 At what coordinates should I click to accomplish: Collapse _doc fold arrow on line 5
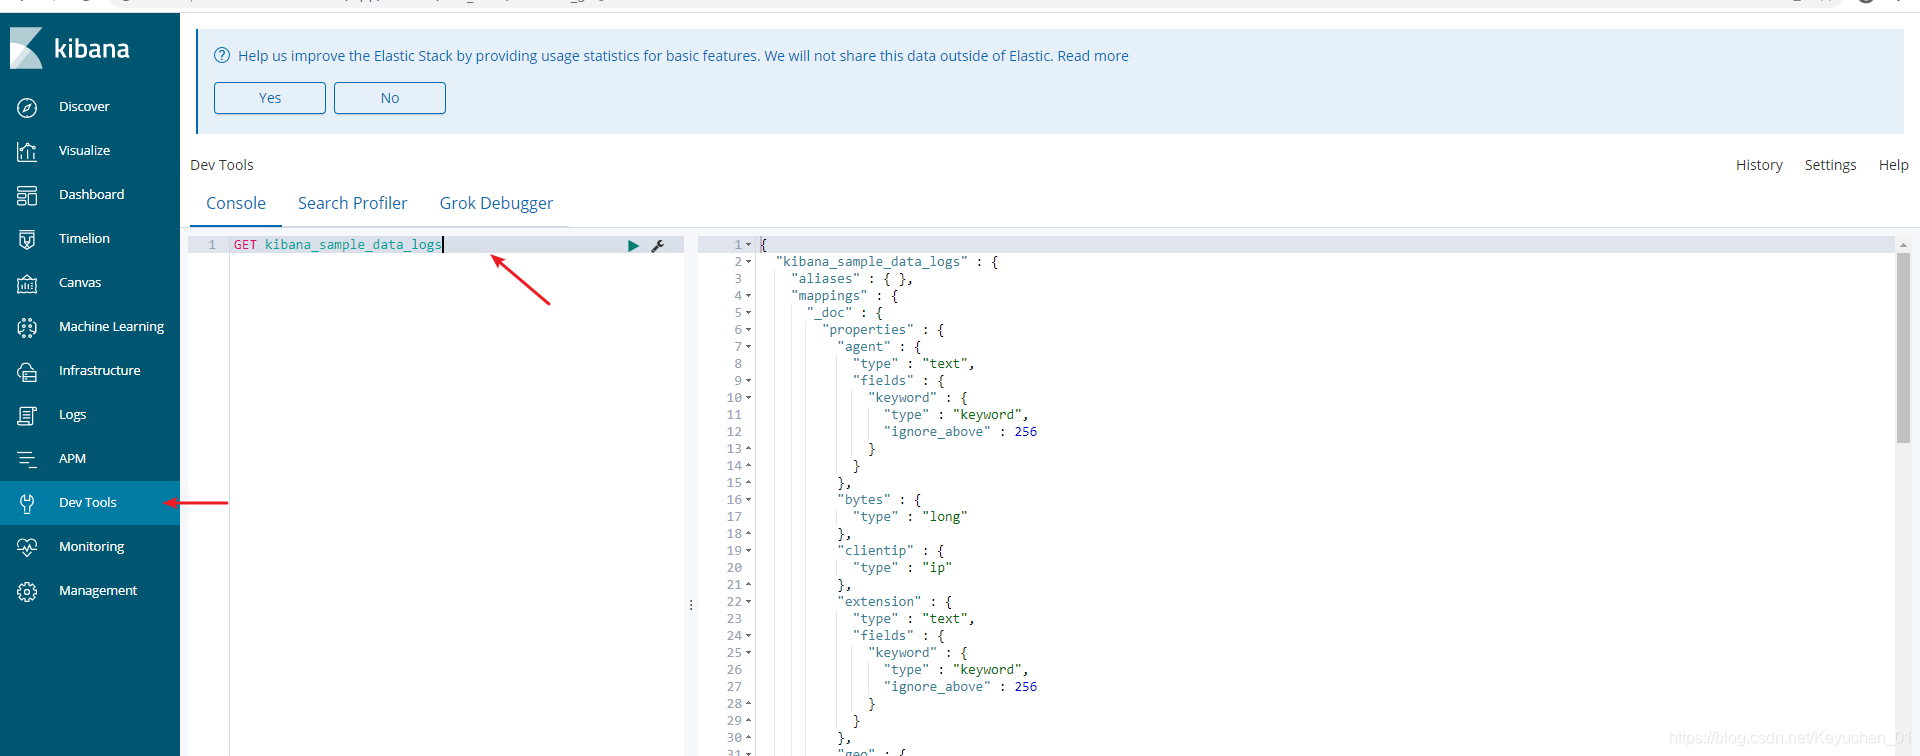(748, 313)
